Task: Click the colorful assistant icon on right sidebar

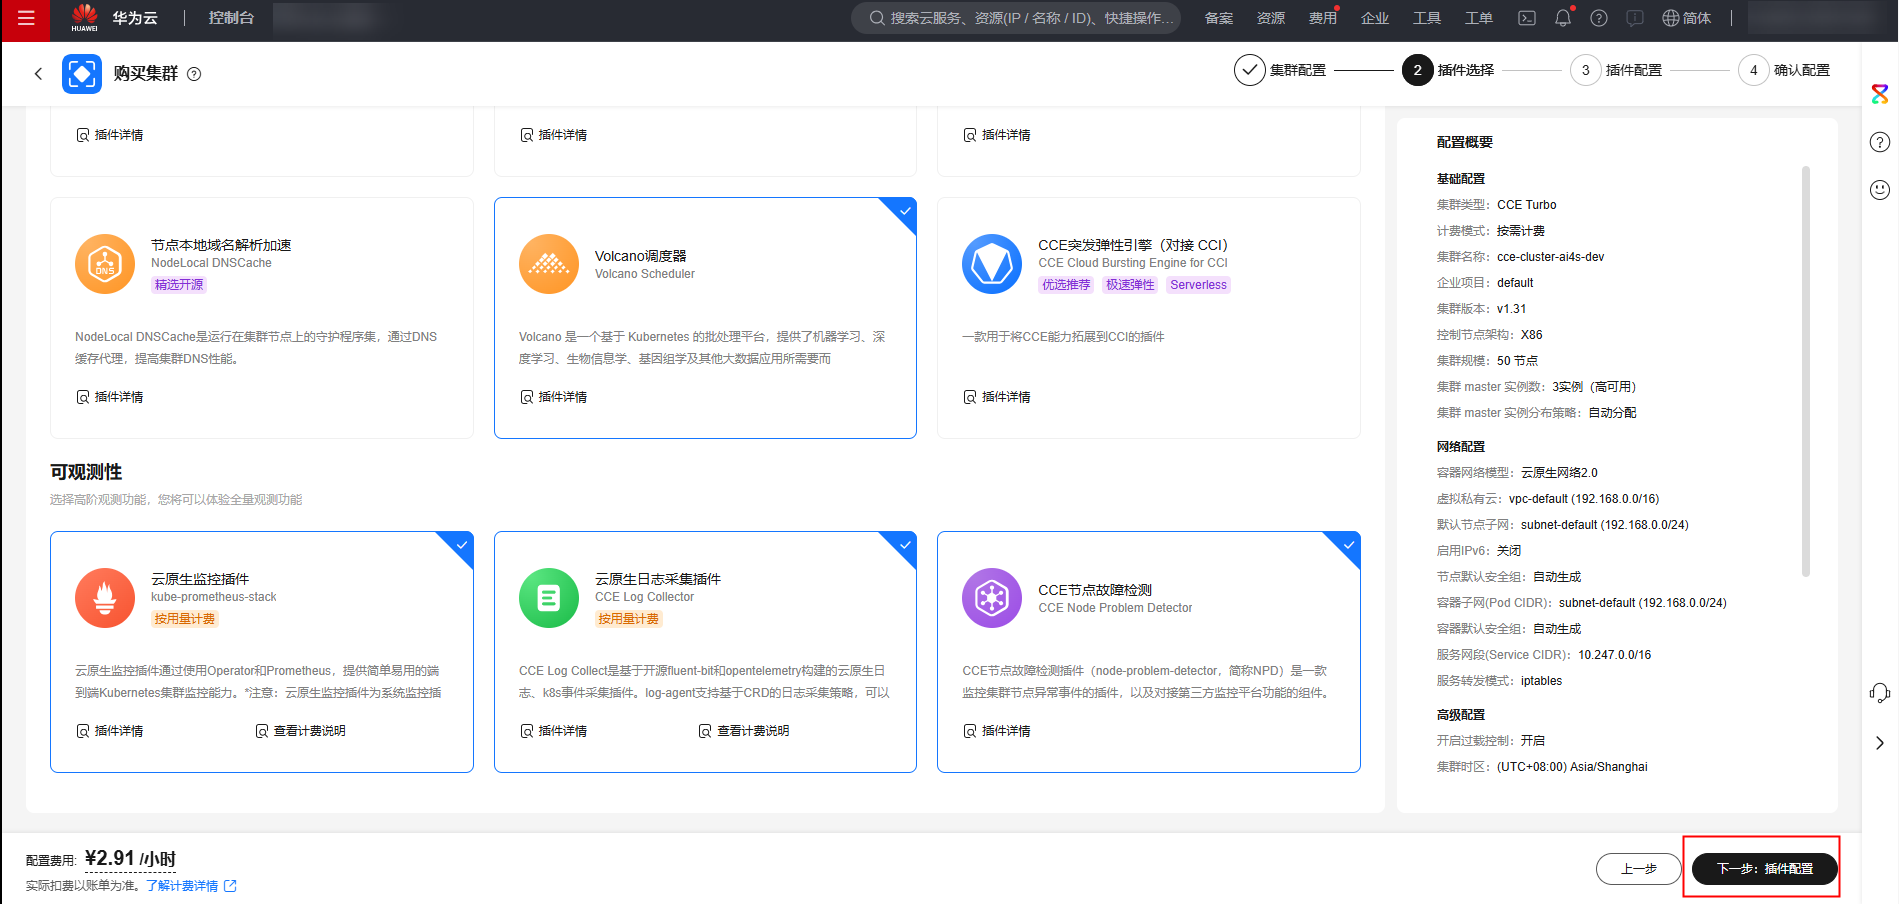Action: 1880,94
